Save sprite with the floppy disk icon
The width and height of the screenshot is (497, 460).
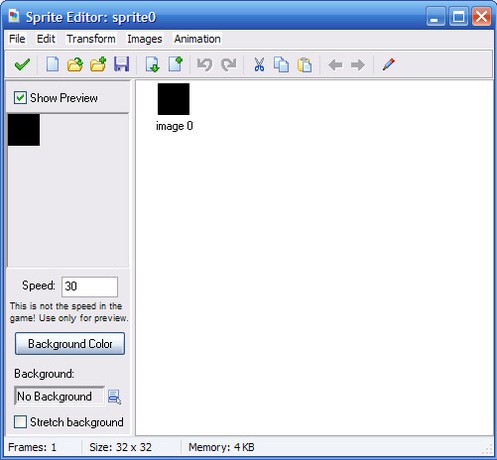[x=121, y=64]
